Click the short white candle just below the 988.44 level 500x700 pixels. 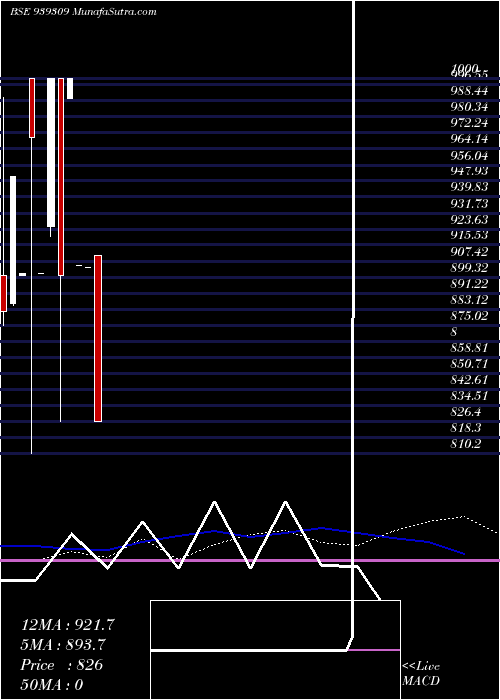click(x=70, y=88)
